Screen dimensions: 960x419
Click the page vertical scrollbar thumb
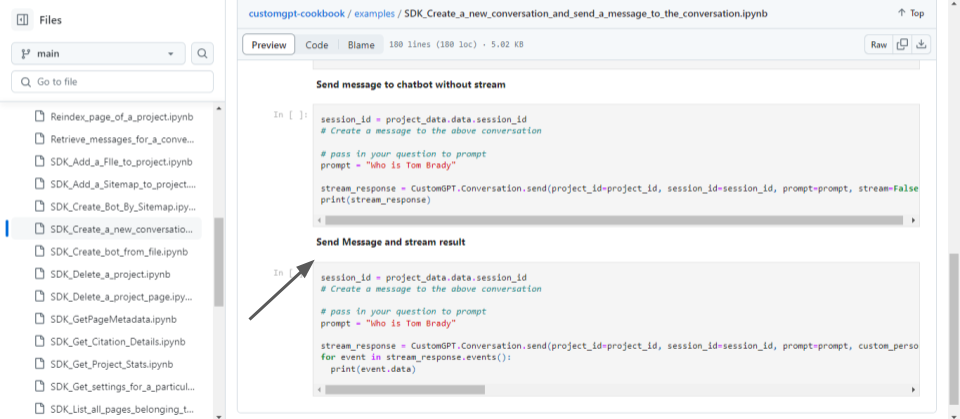(954, 331)
